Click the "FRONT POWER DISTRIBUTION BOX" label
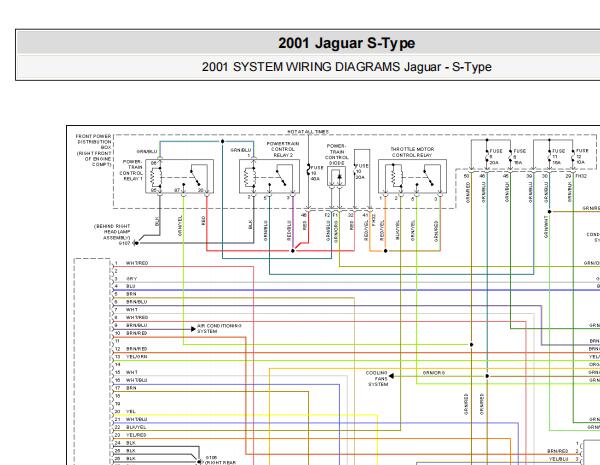 click(x=94, y=142)
